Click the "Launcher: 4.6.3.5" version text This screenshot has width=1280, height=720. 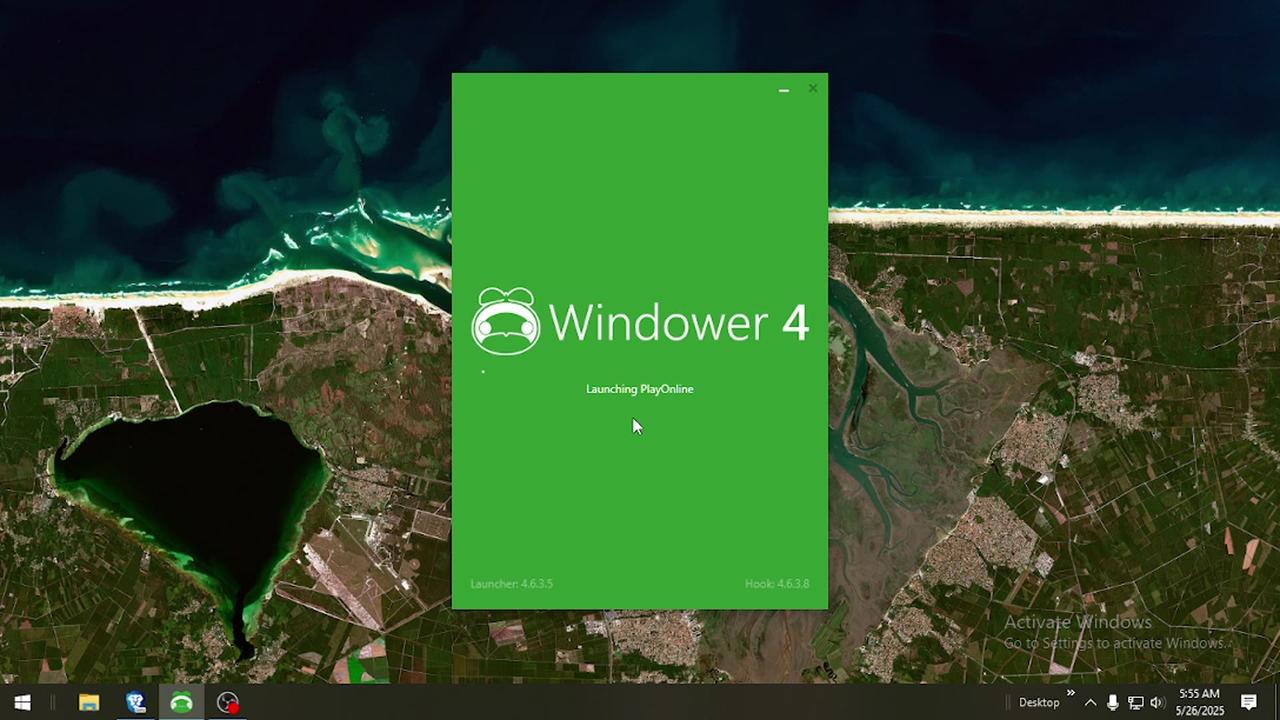tap(511, 584)
